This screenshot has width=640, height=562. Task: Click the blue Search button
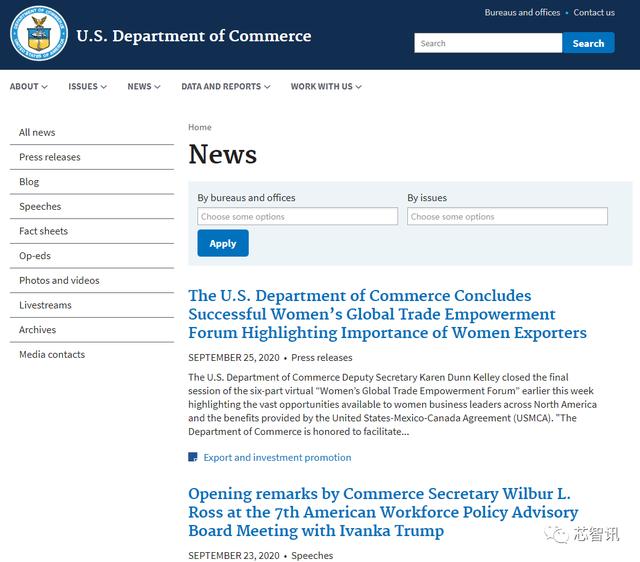coord(588,43)
